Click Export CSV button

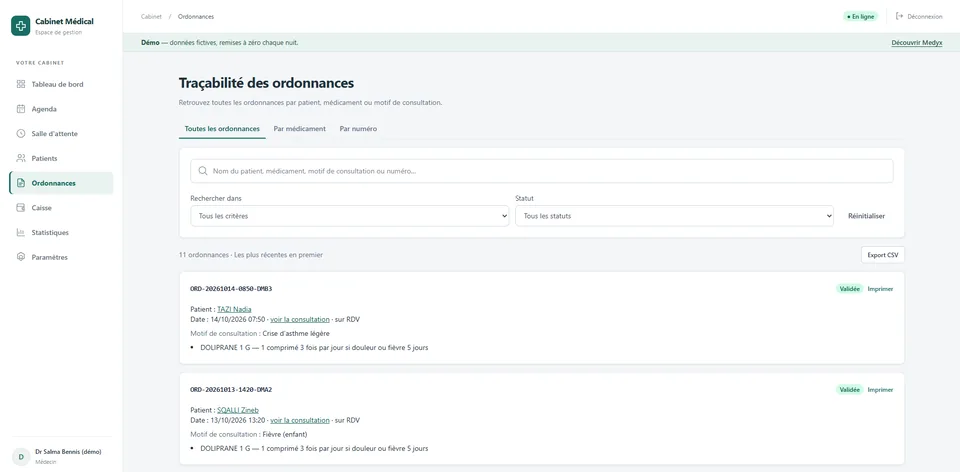click(883, 255)
